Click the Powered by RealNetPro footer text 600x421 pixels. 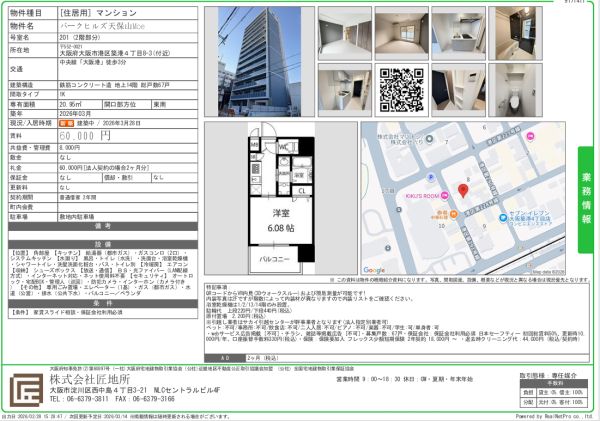tap(554, 416)
